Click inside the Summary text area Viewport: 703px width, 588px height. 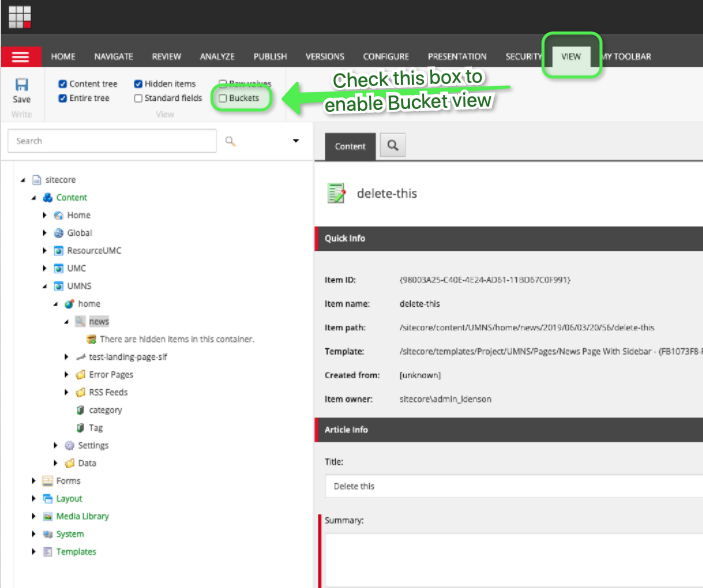click(514, 560)
